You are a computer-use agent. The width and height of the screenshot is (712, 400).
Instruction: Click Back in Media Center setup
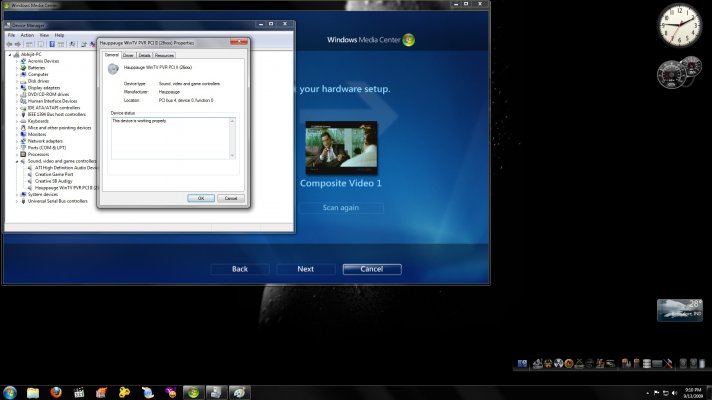240,269
